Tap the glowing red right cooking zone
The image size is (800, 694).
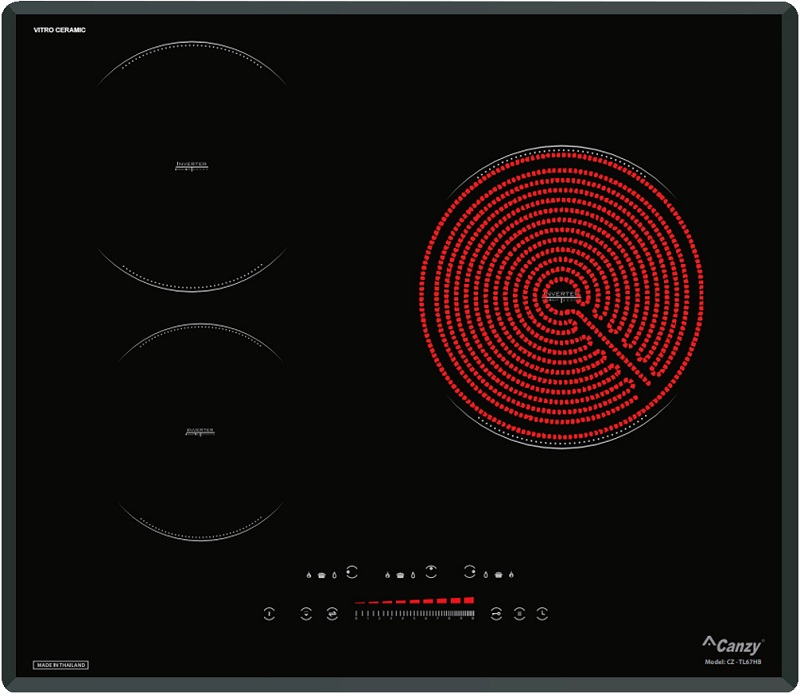561,297
